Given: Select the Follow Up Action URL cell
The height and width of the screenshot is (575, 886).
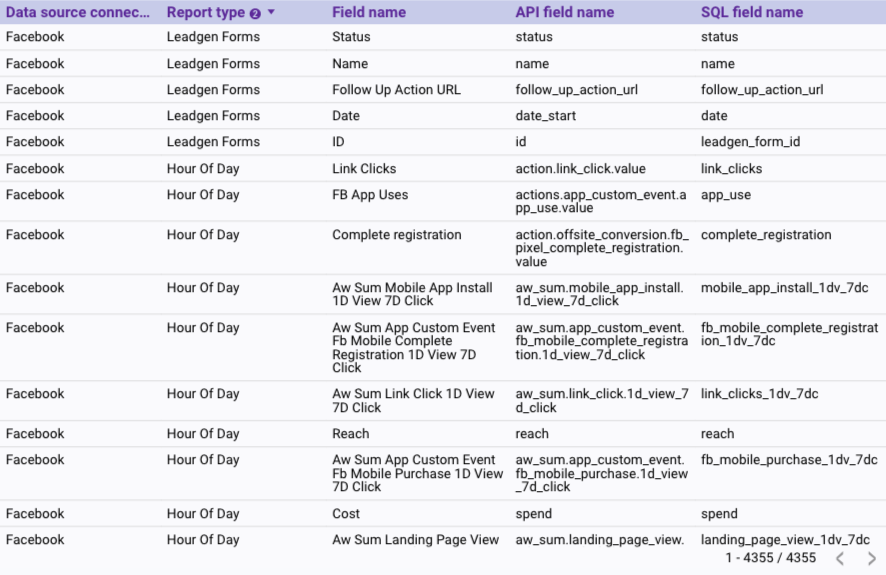Looking at the screenshot, I should point(396,90).
